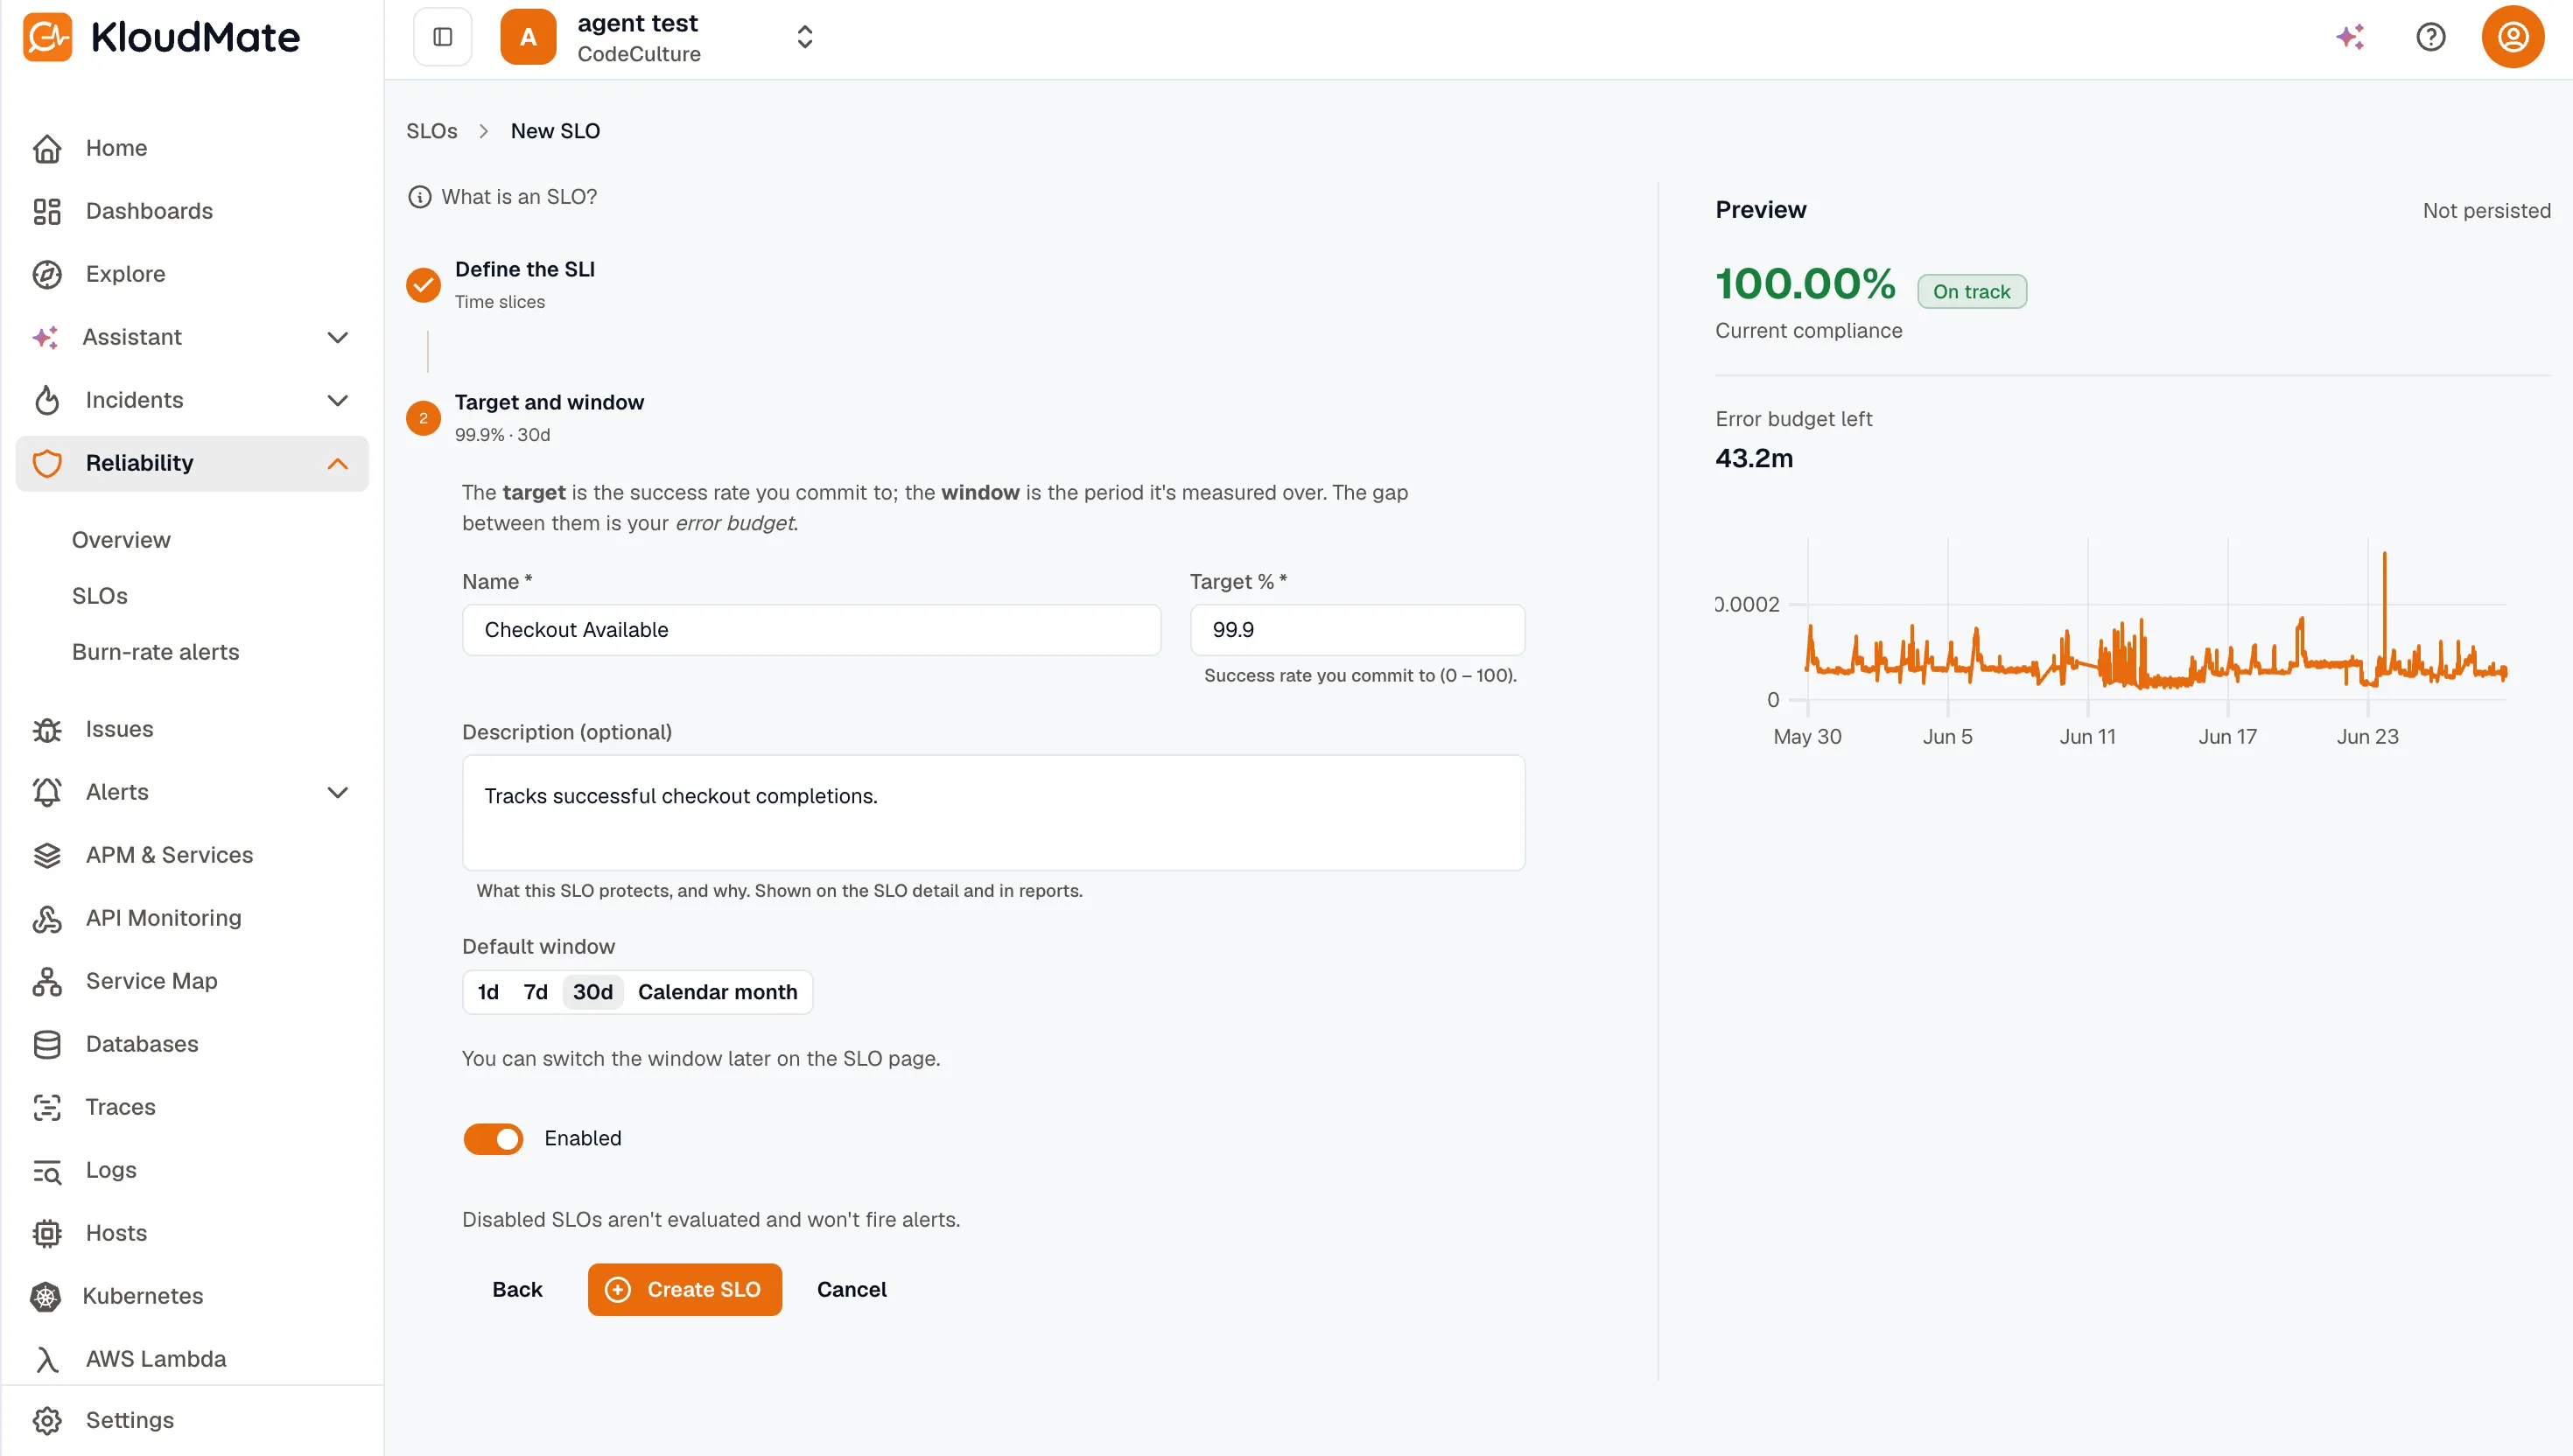Select the 7d default window
This screenshot has height=1456, width=2573.
[x=536, y=992]
